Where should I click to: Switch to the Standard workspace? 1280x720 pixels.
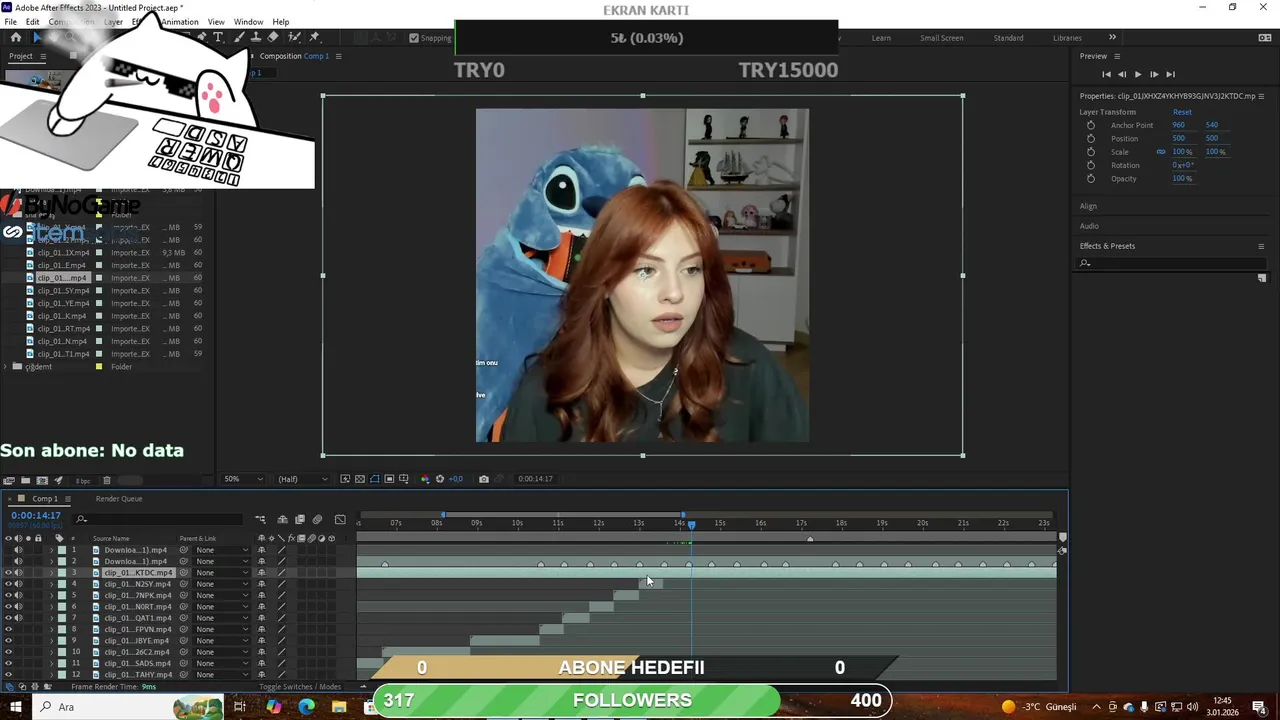click(x=1008, y=38)
